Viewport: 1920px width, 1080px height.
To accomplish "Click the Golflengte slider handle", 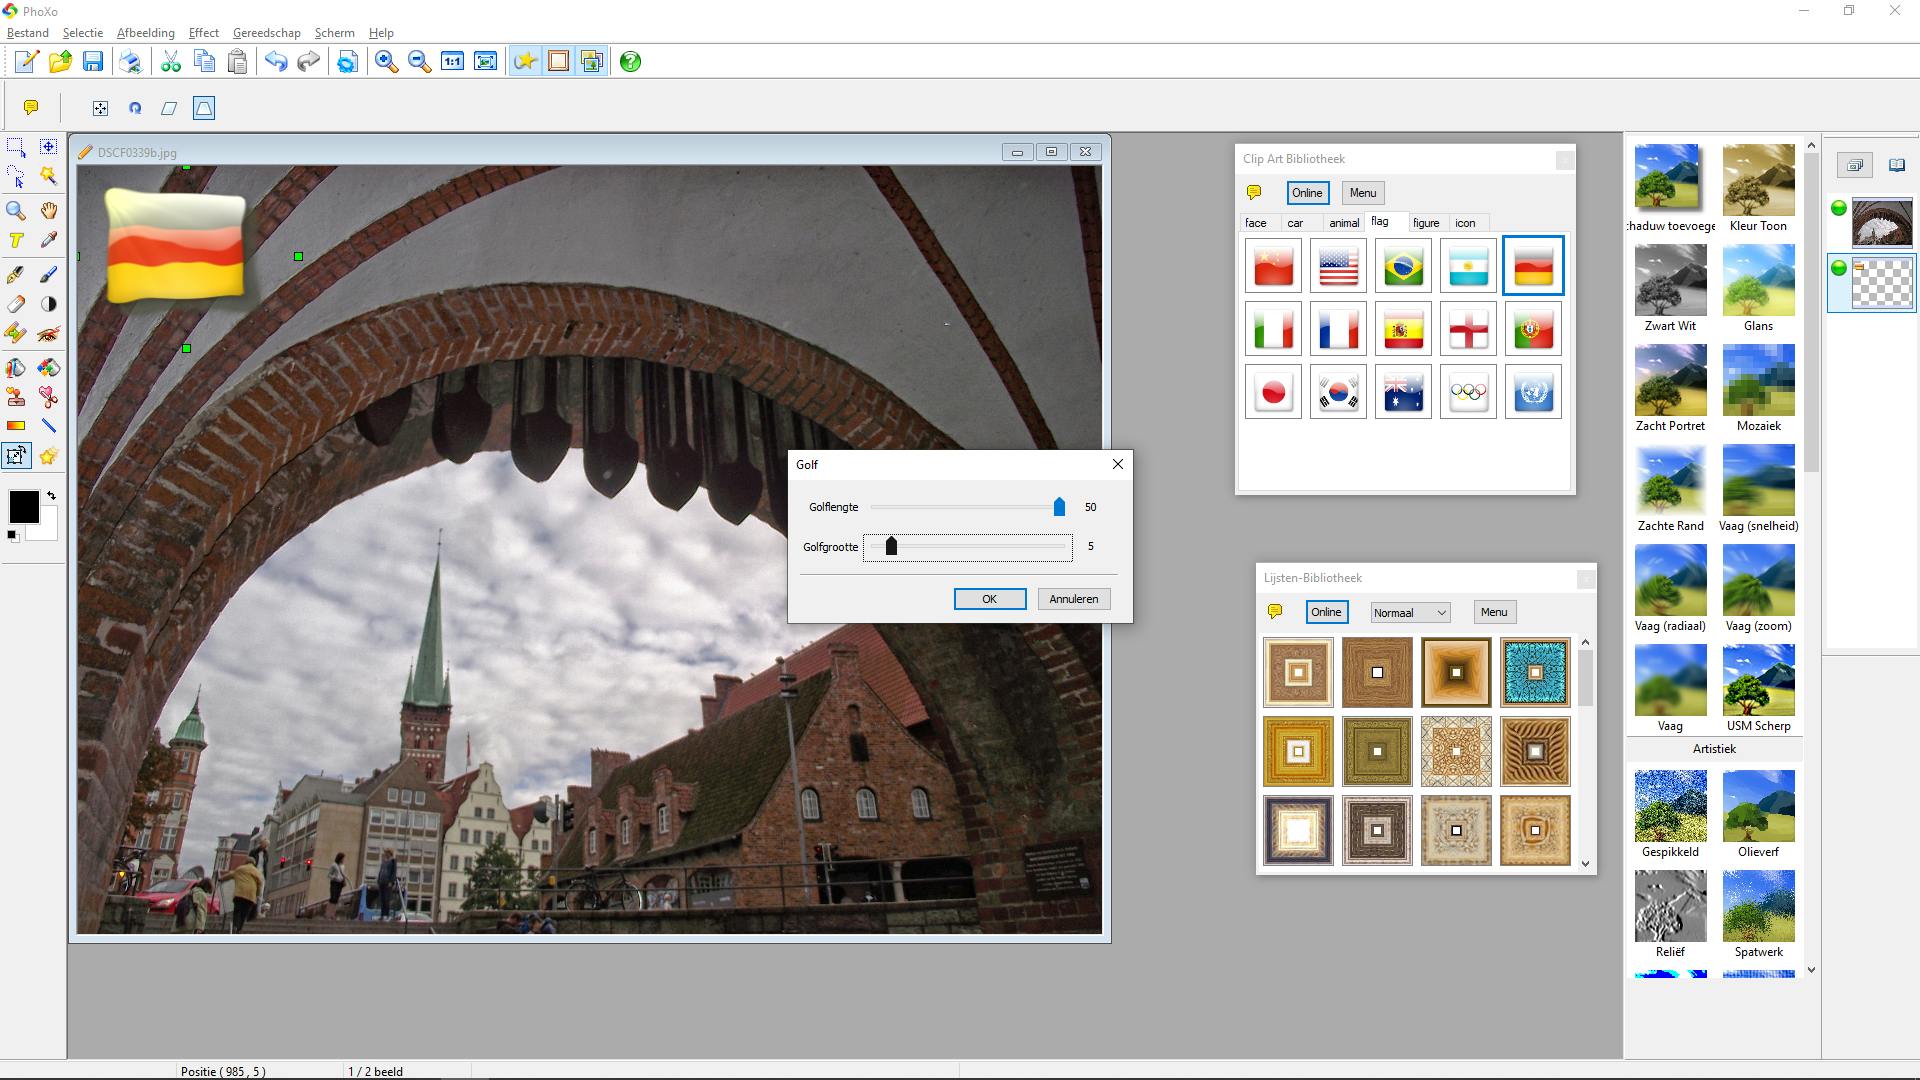I will (1059, 508).
